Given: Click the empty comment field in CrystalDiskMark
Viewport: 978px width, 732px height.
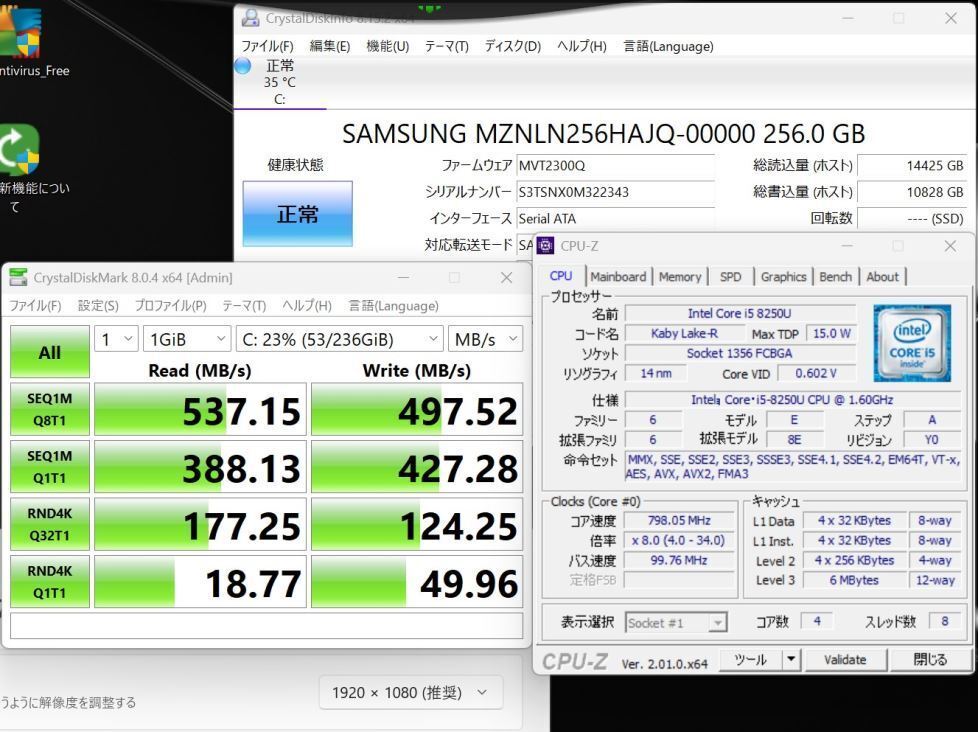Looking at the screenshot, I should click(266, 626).
